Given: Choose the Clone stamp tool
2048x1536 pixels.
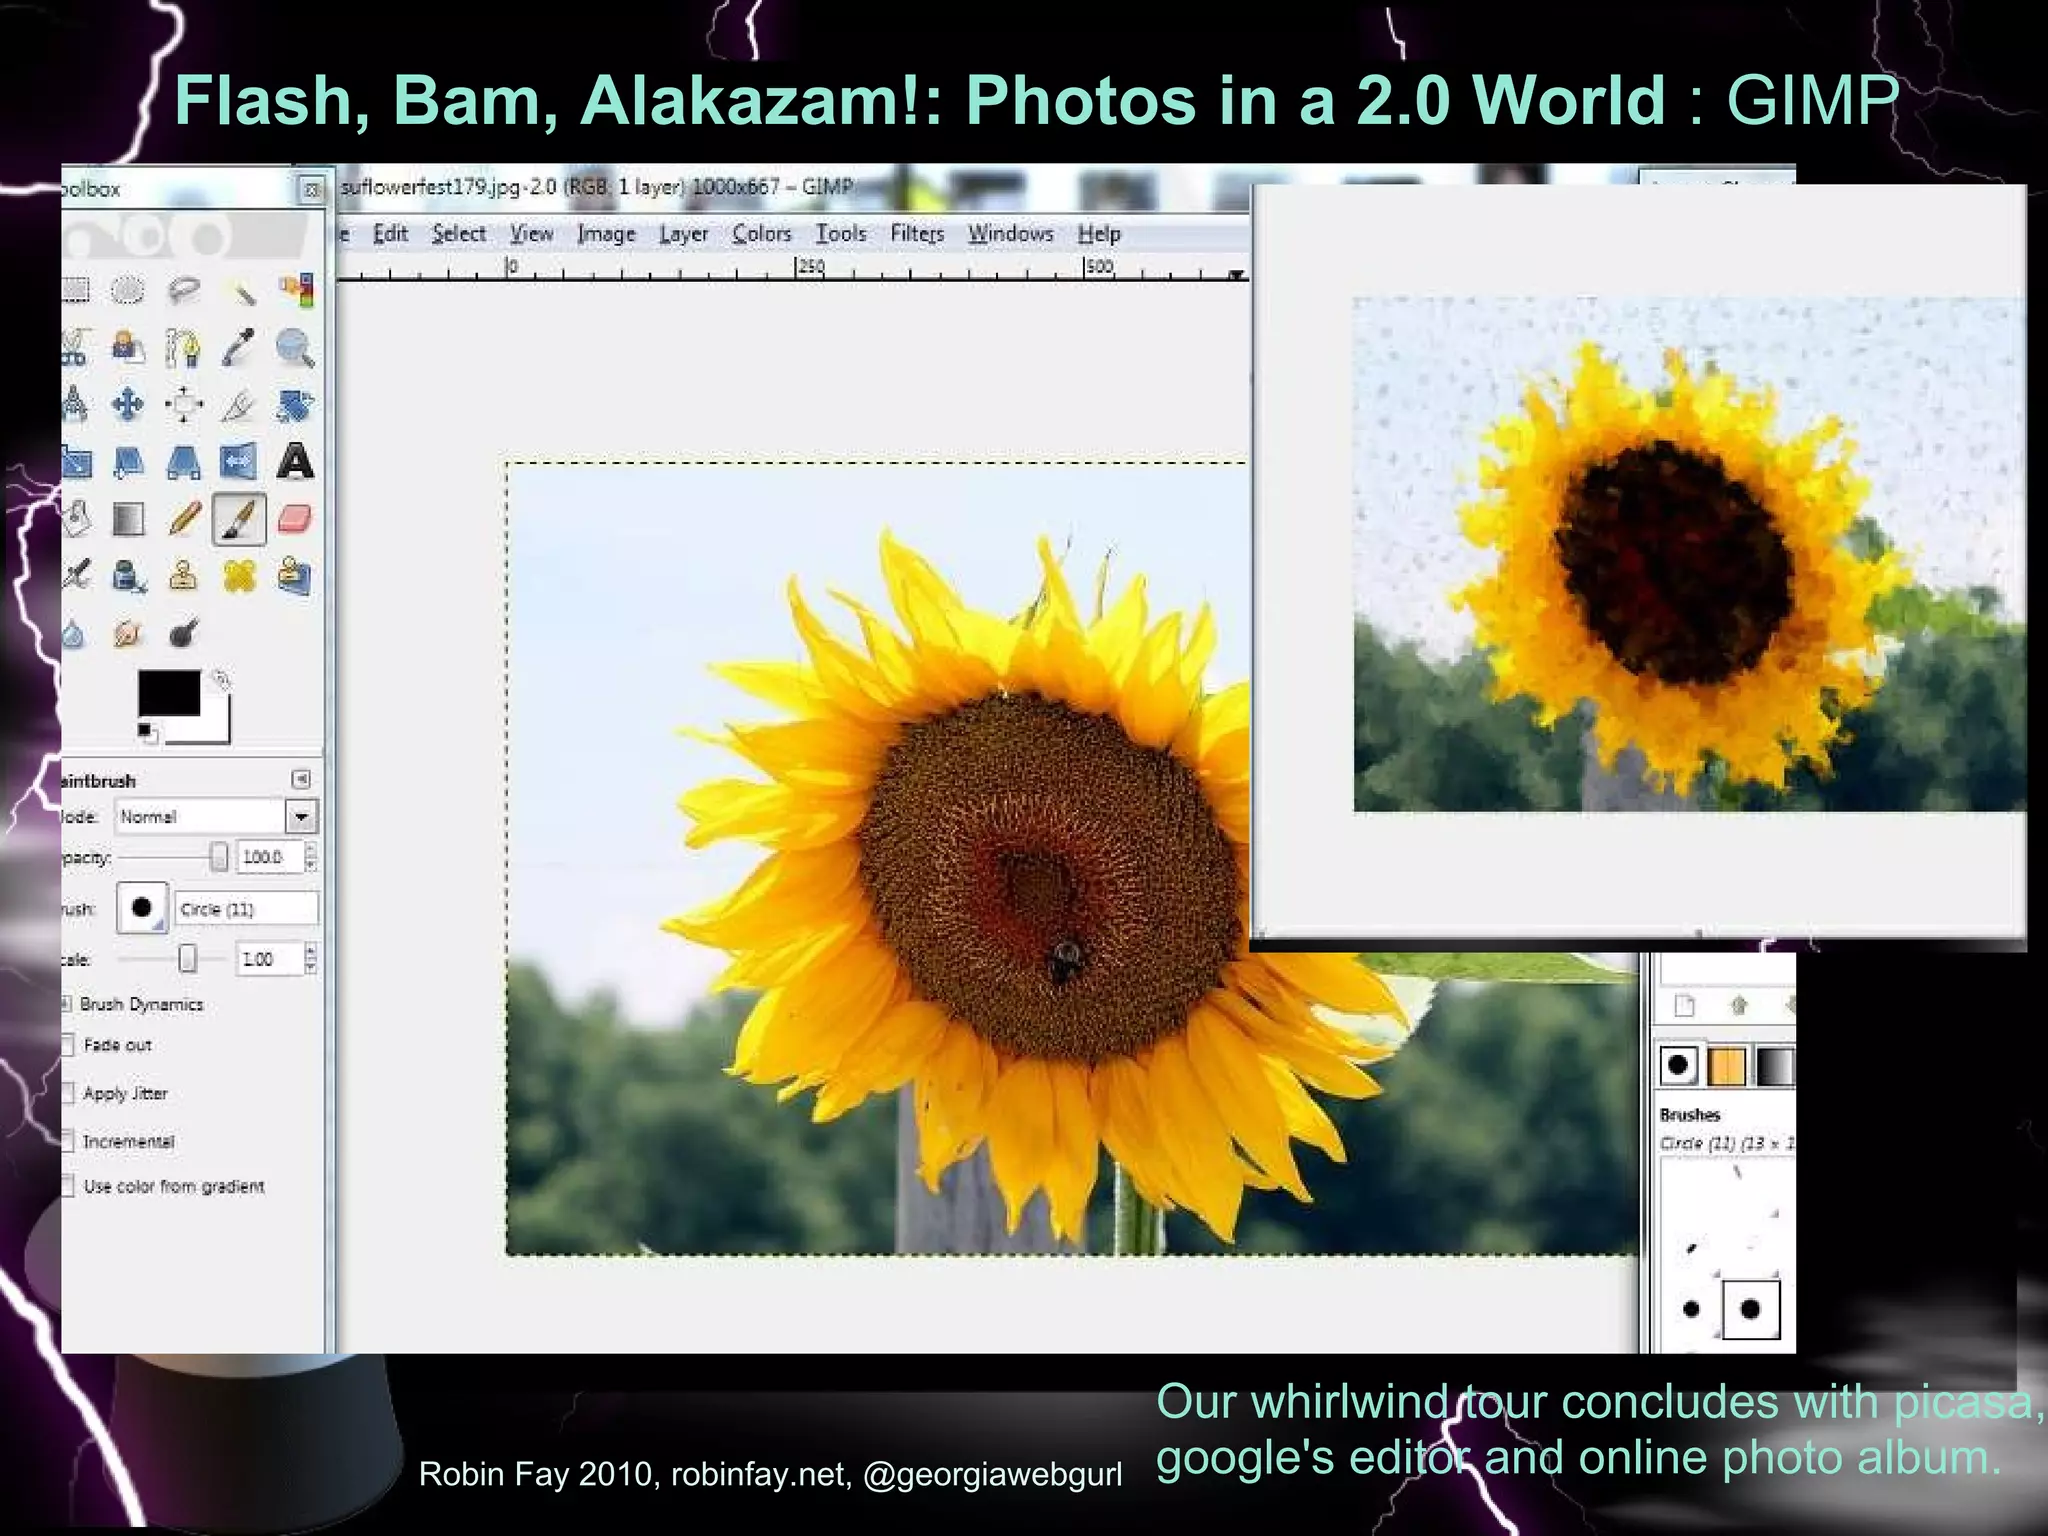Looking at the screenshot, I should pos(184,576).
